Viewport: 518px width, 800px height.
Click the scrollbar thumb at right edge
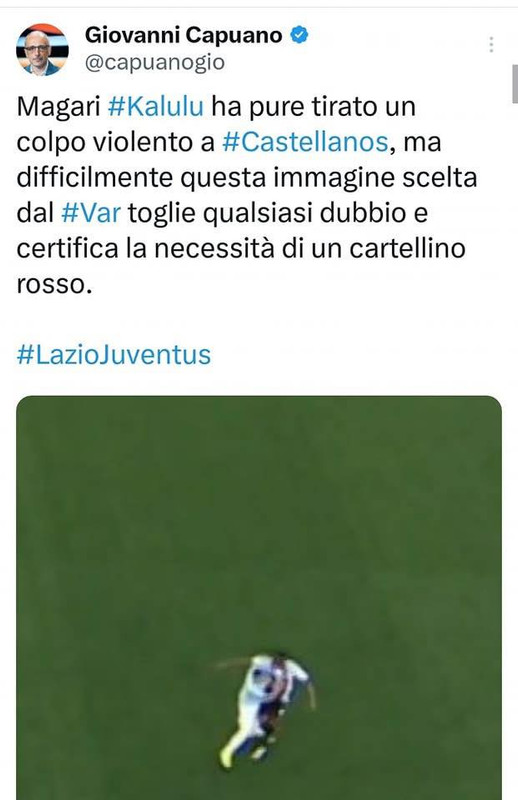[514, 84]
